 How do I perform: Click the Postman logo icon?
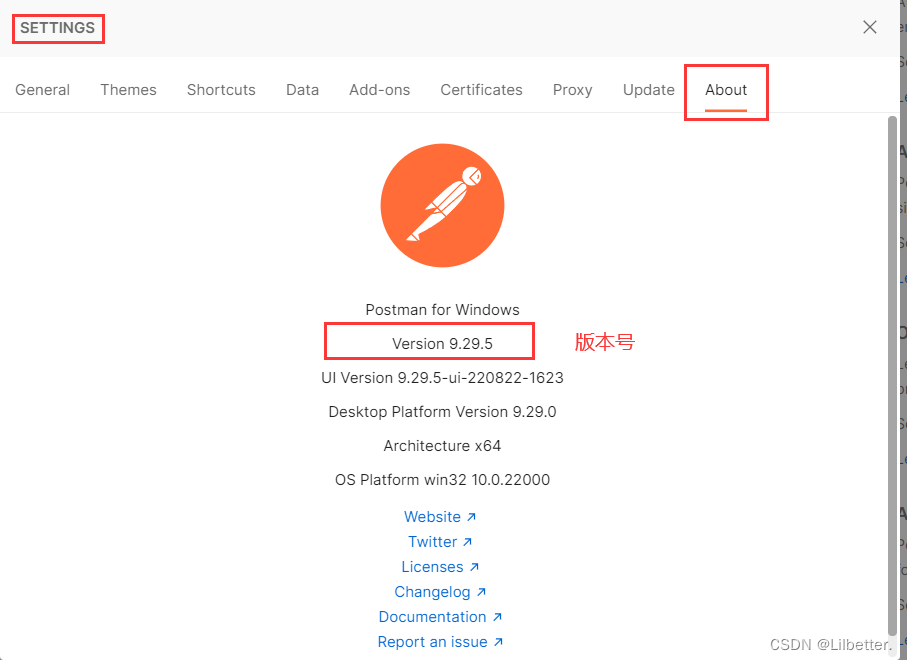coord(443,205)
